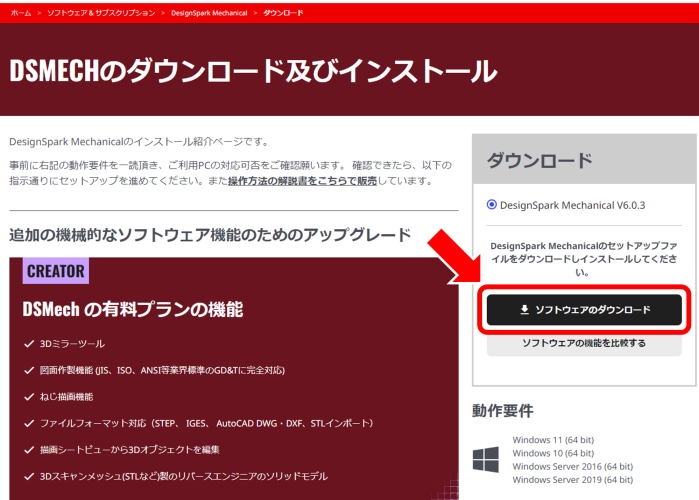Image resolution: width=699 pixels, height=500 pixels.
Task: Click the checkmark beside ファイルフォーマット対応
Action: point(28,423)
